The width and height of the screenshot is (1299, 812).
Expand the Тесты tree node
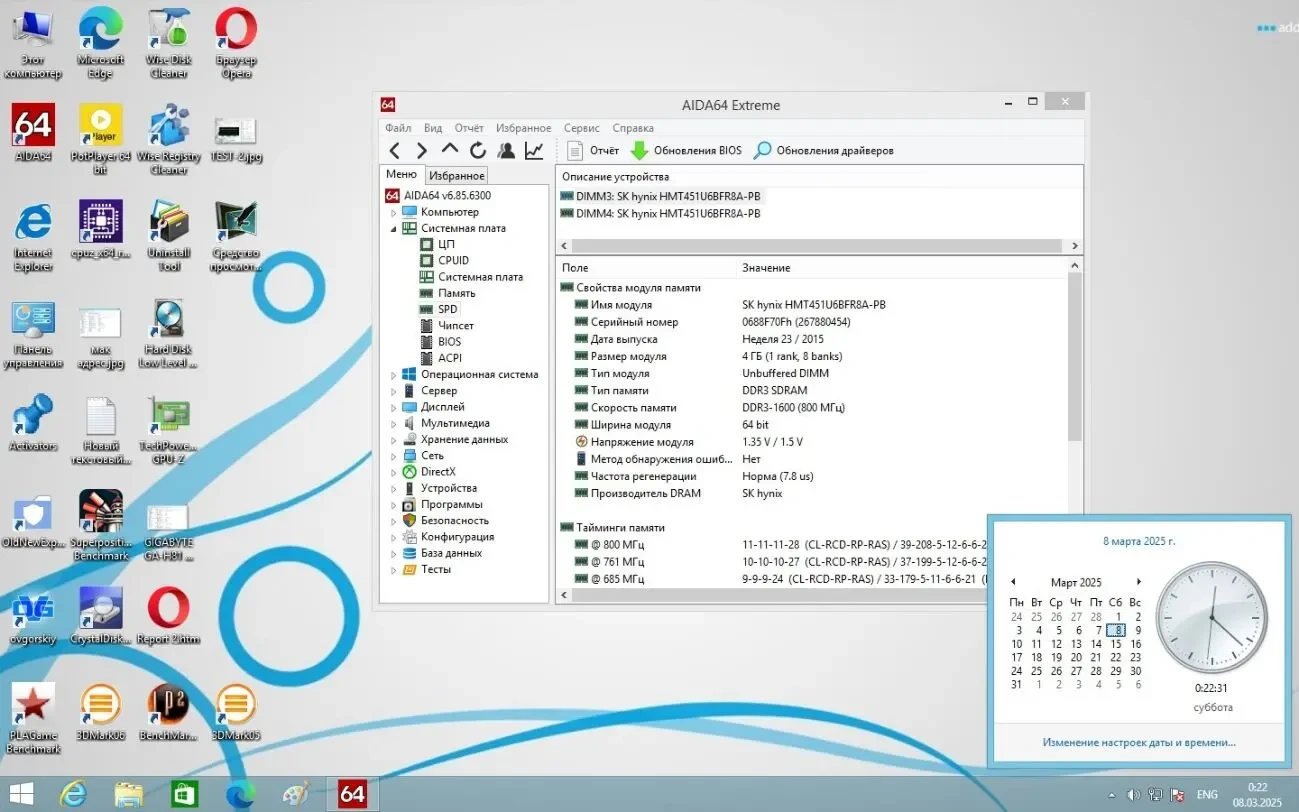[394, 569]
